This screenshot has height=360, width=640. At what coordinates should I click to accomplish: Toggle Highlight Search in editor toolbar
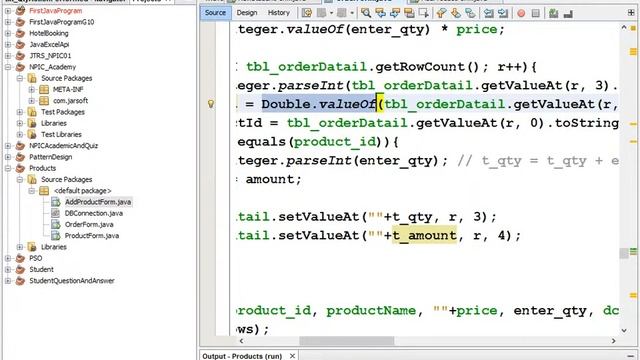(x=409, y=13)
